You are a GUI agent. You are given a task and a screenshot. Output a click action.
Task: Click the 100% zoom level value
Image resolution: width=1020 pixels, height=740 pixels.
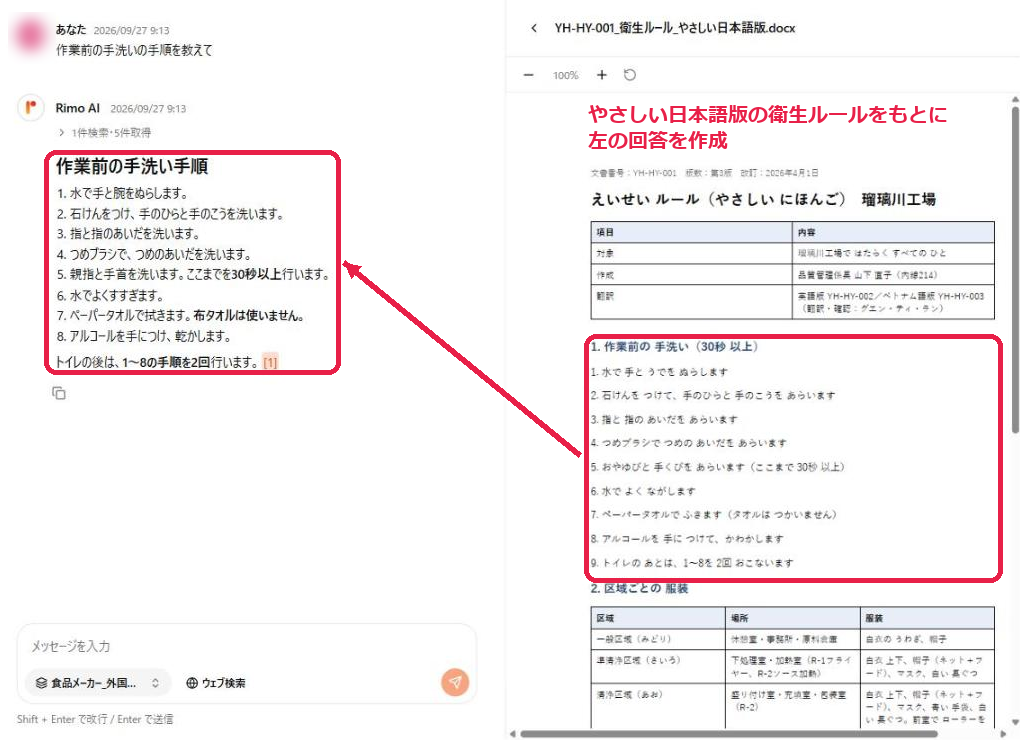click(565, 75)
